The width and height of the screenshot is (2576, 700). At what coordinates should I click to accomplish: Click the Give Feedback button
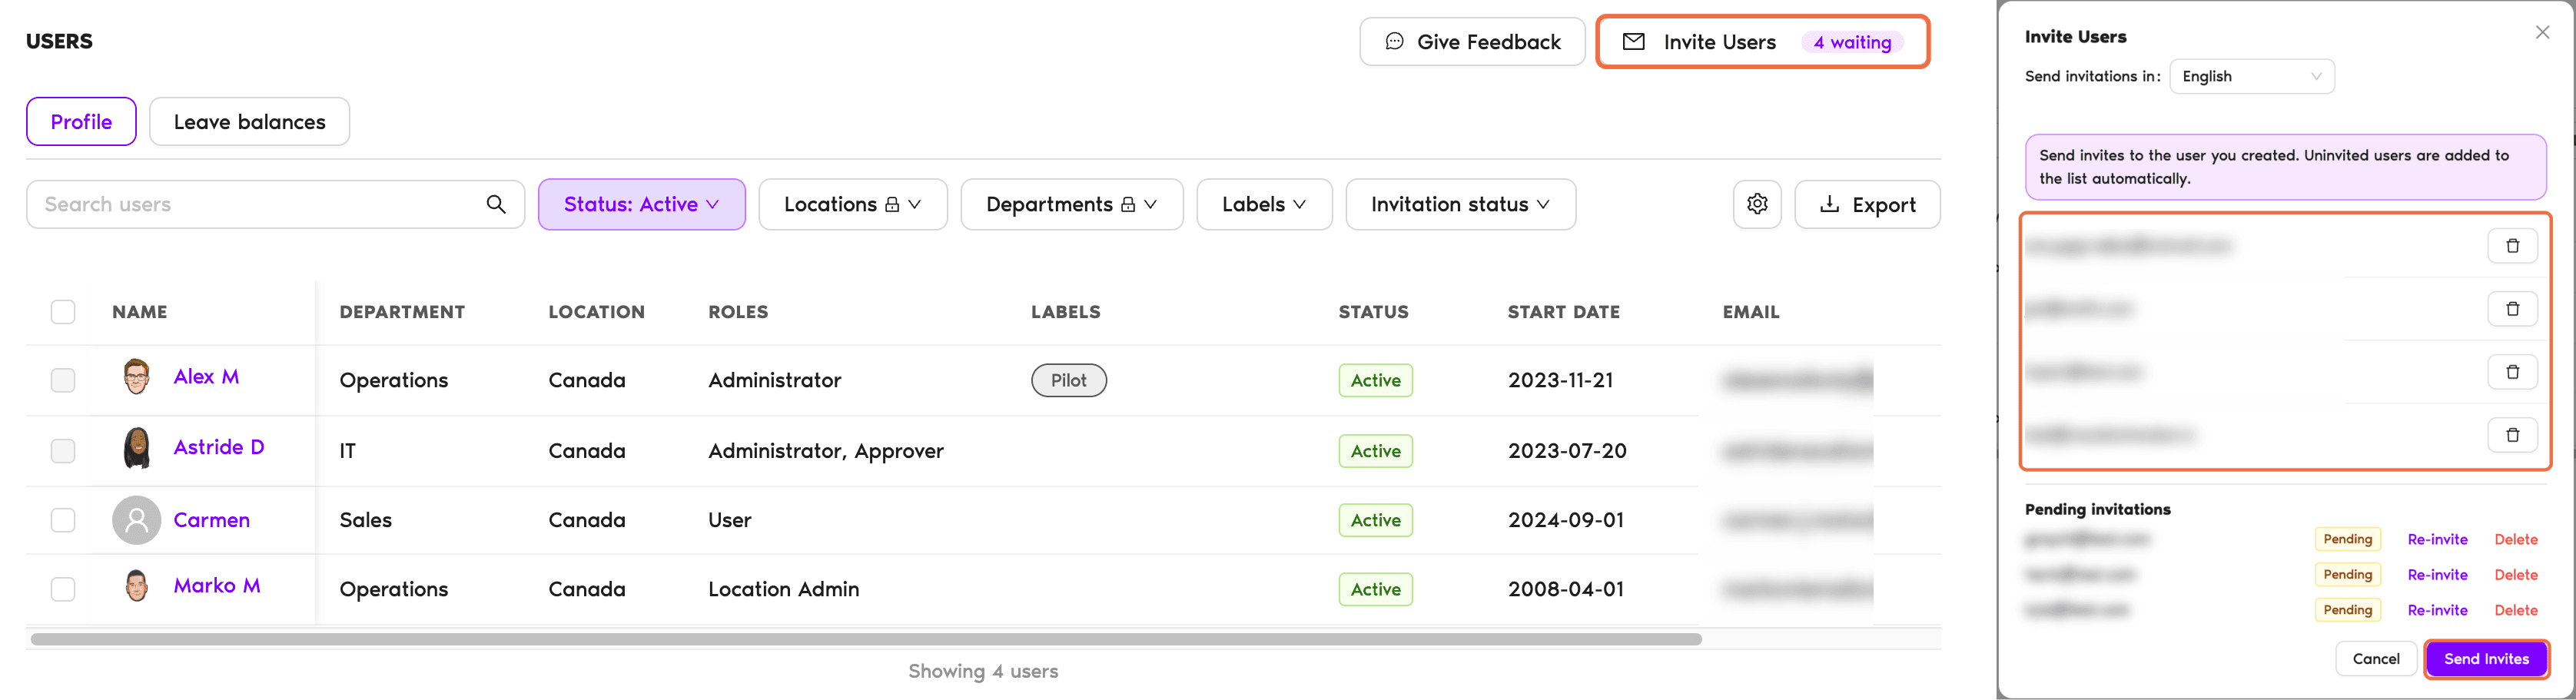pos(1472,42)
